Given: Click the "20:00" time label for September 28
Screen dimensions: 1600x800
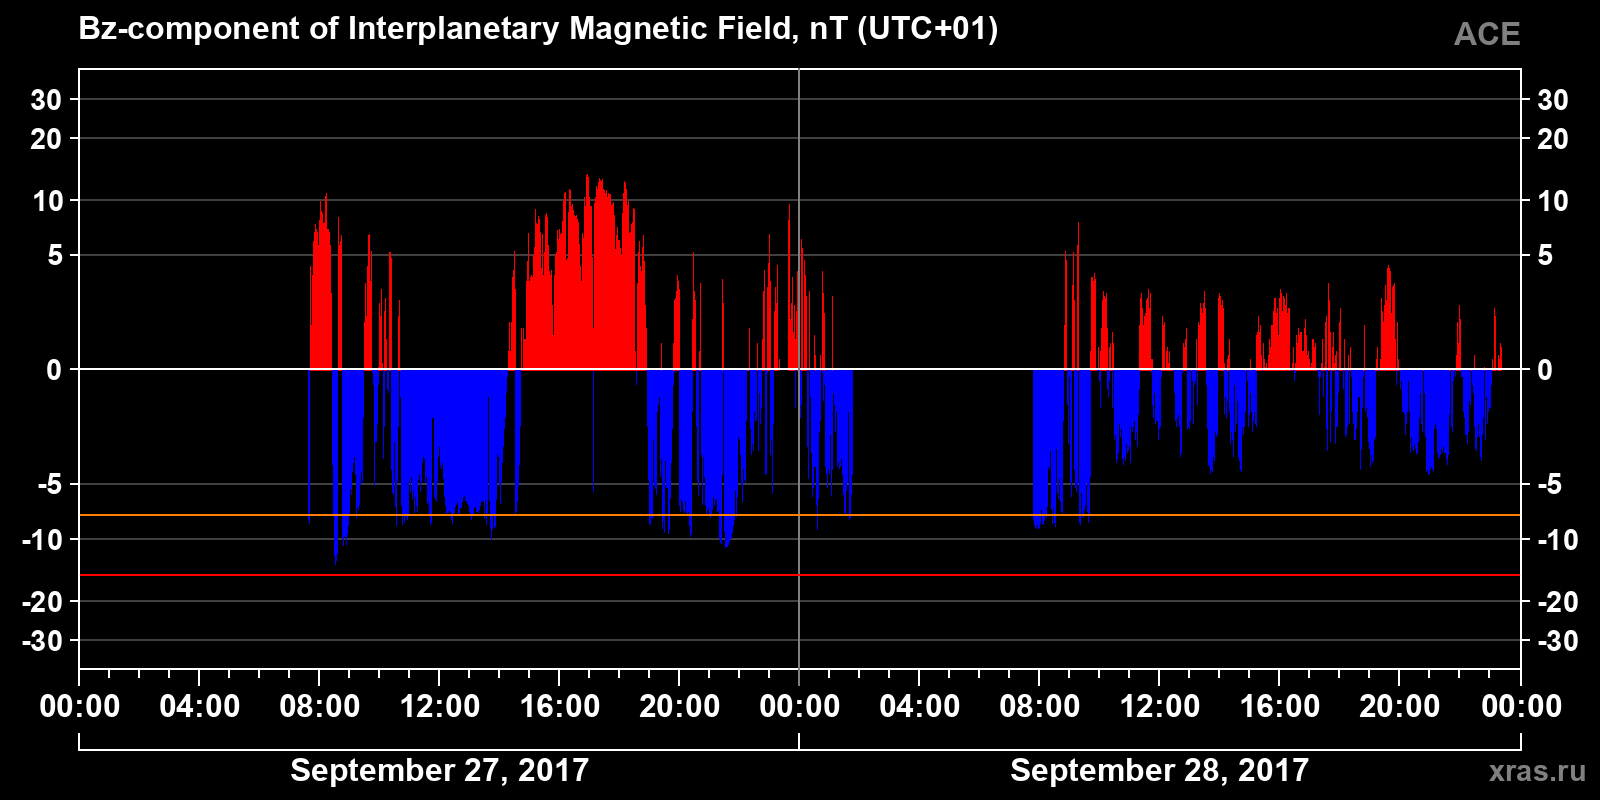Looking at the screenshot, I should click(1400, 707).
